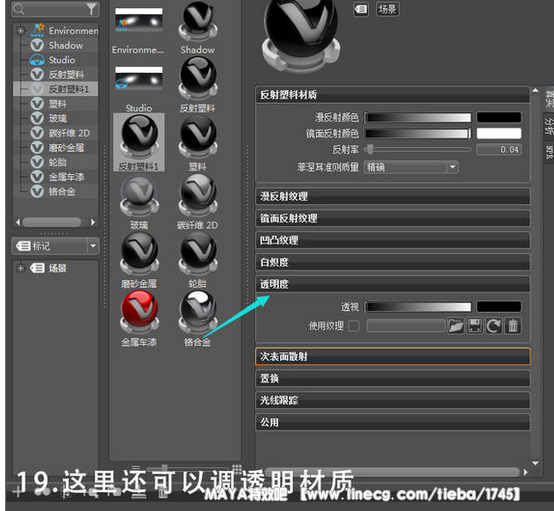Open the 透视 black color swatch
Screen dimensions: 554x511
click(x=499, y=307)
